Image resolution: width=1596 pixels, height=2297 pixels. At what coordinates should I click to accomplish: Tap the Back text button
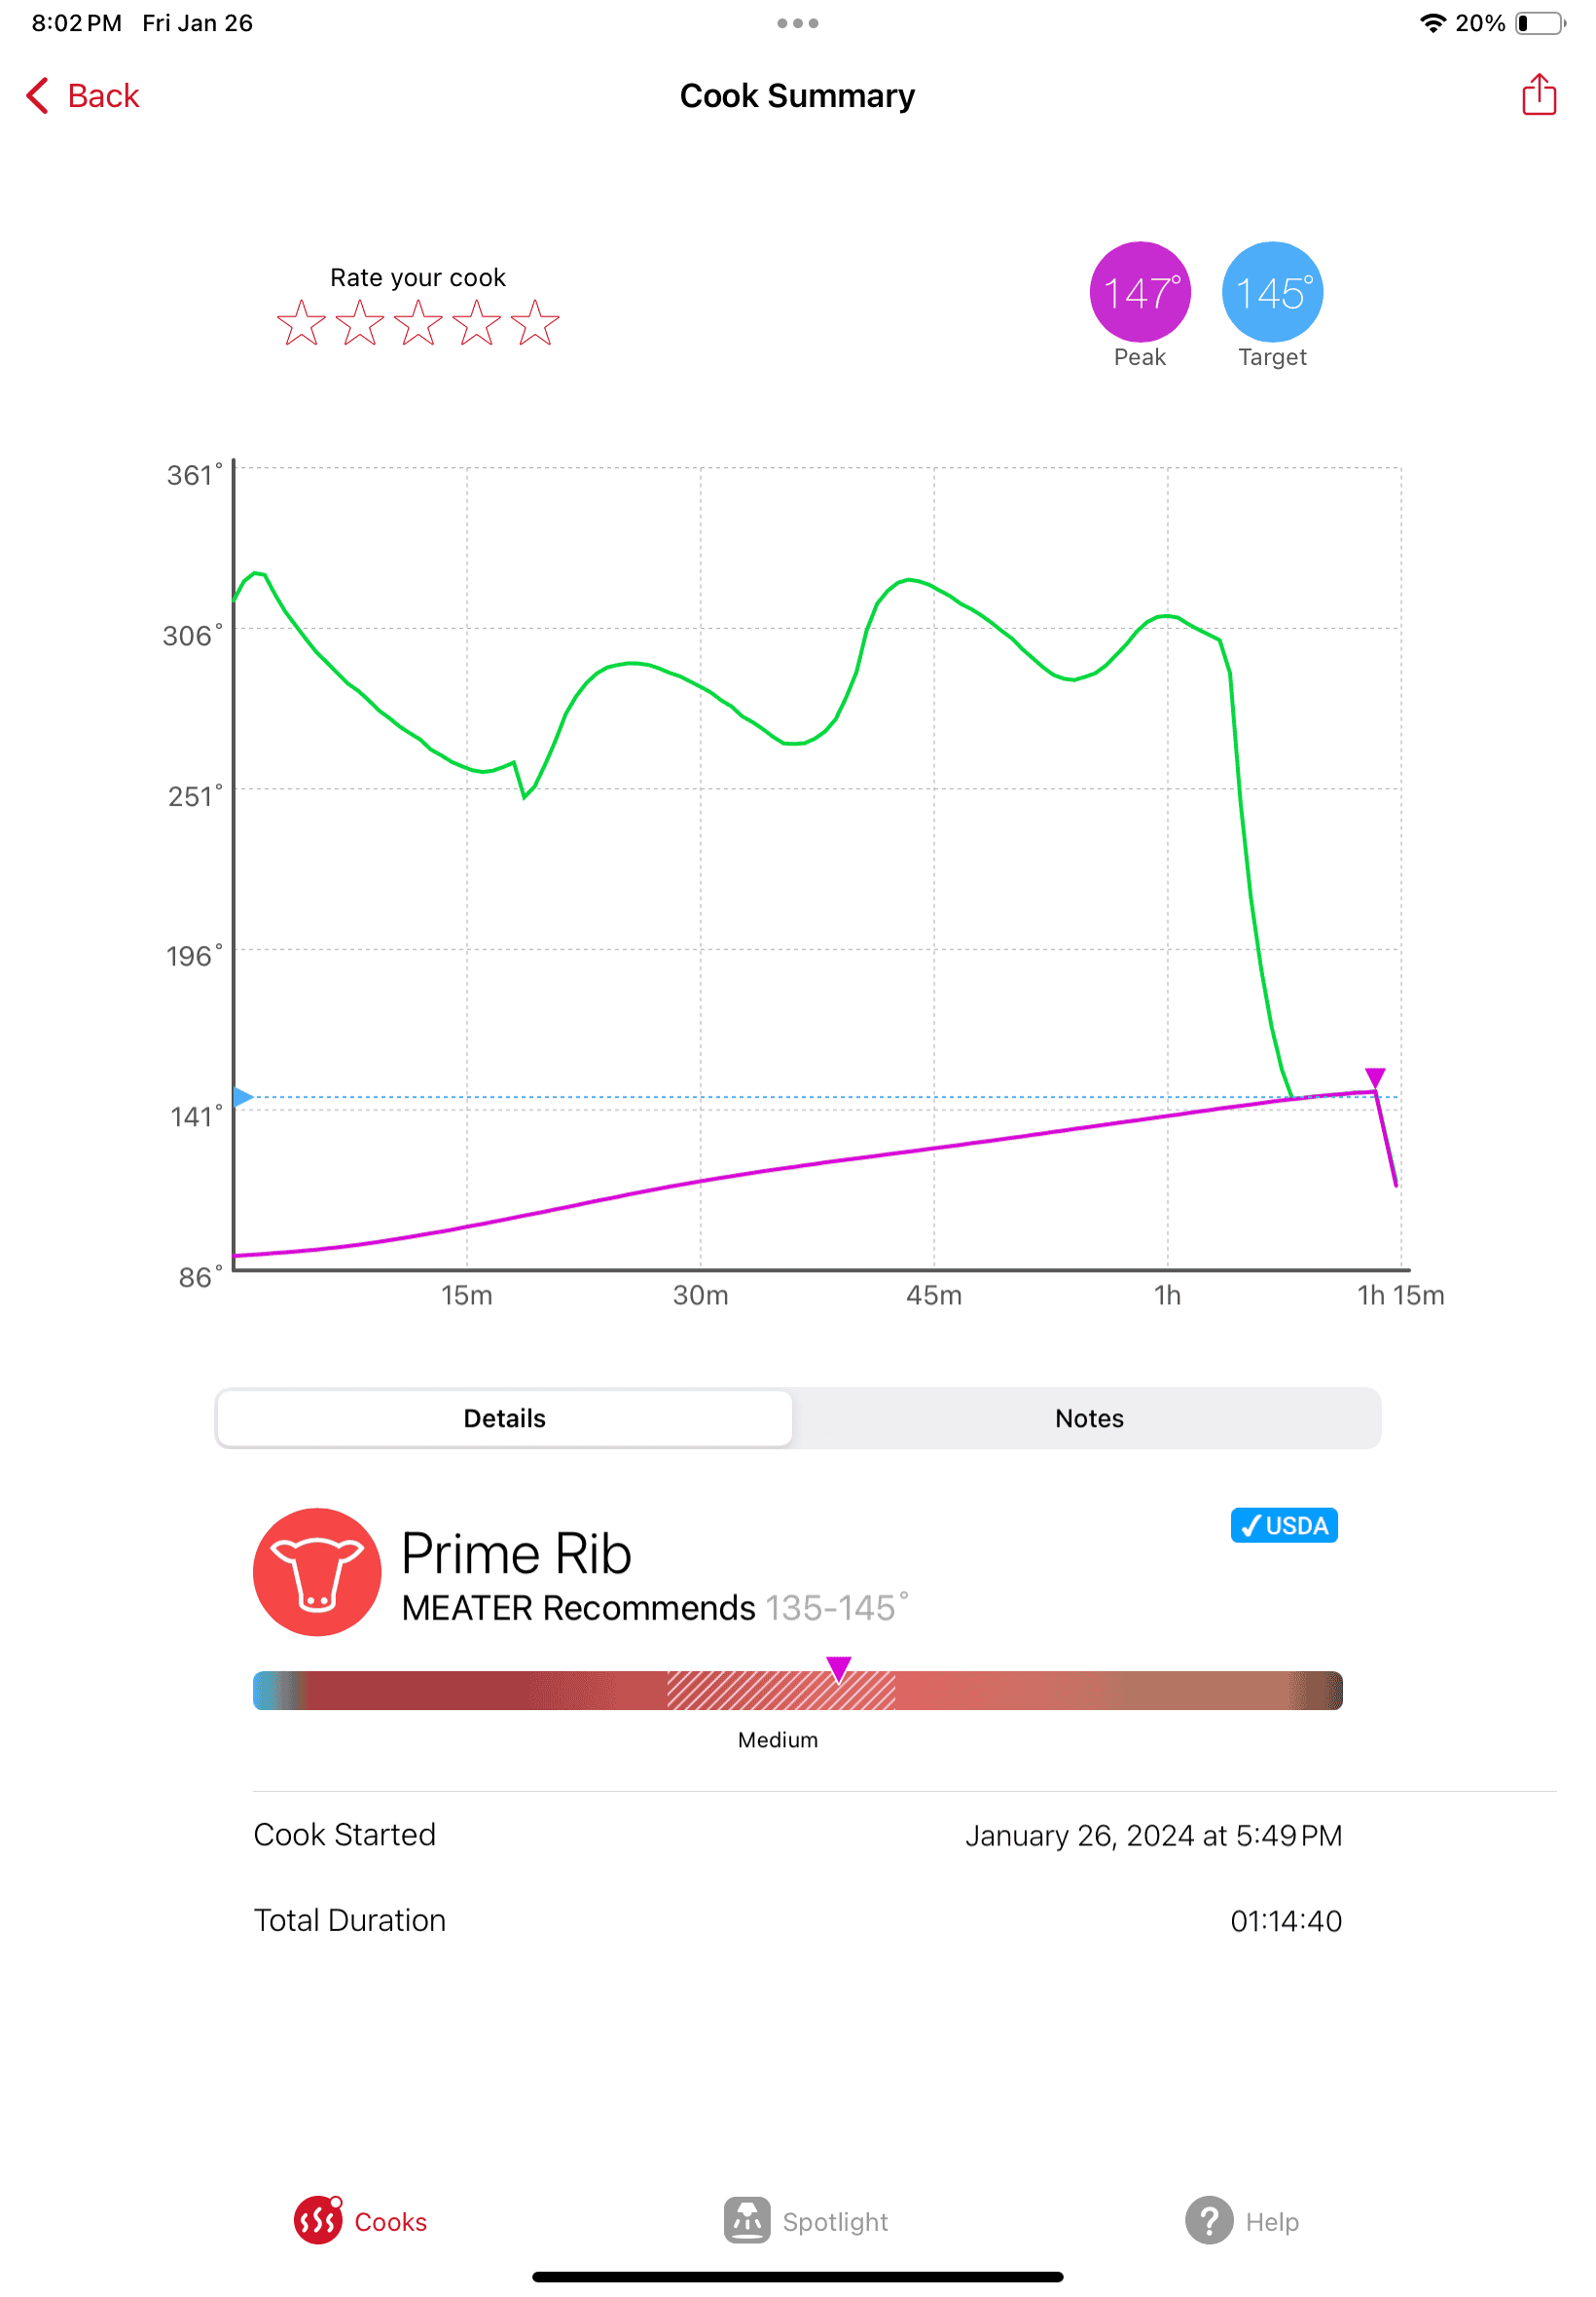pyautogui.click(x=103, y=96)
